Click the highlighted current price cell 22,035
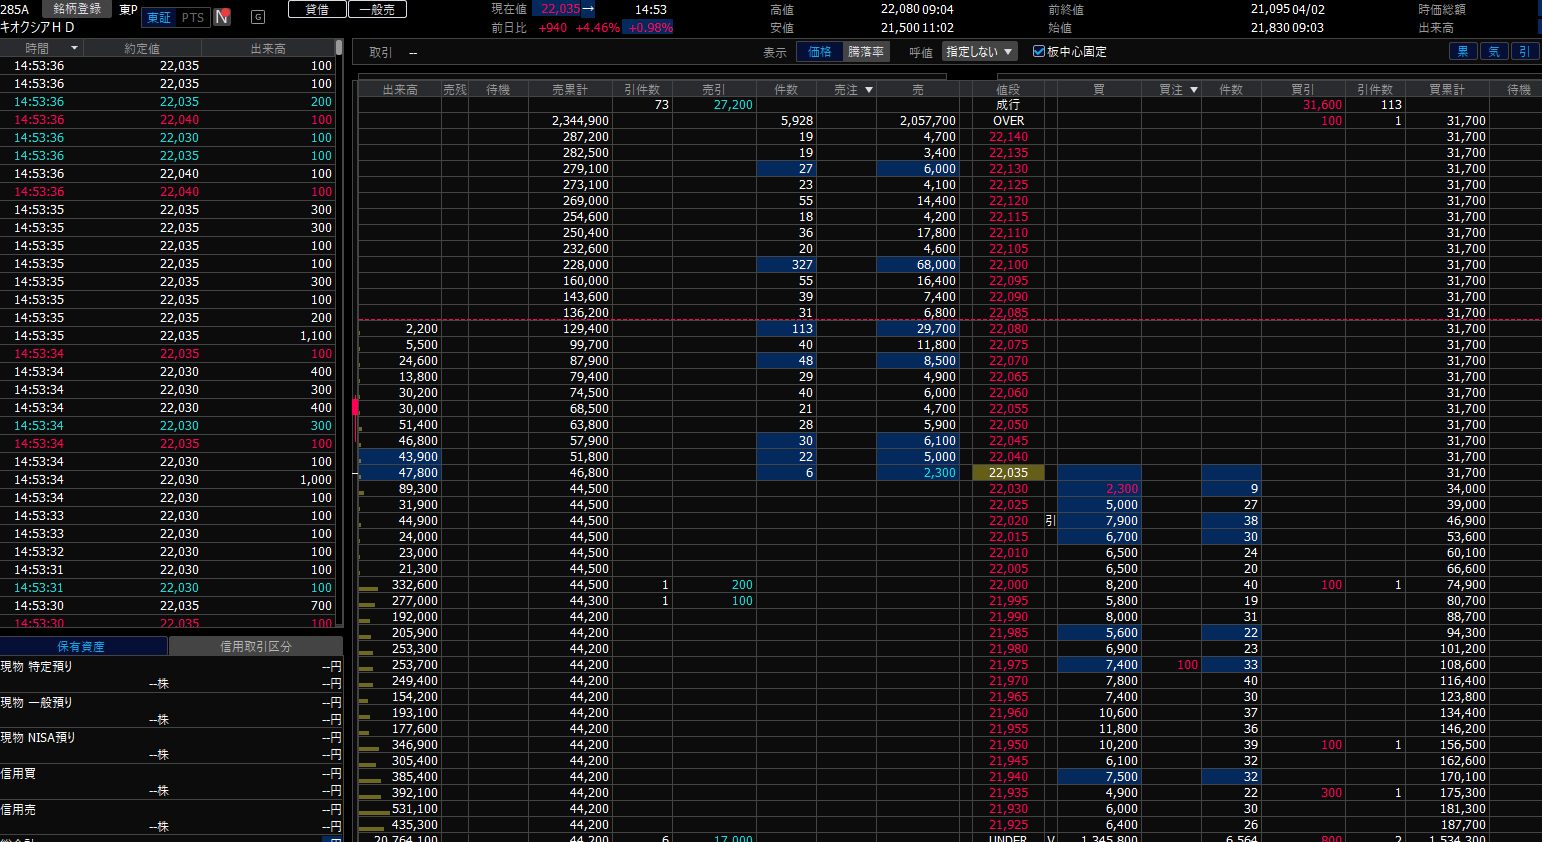The image size is (1542, 842). click(x=1008, y=473)
